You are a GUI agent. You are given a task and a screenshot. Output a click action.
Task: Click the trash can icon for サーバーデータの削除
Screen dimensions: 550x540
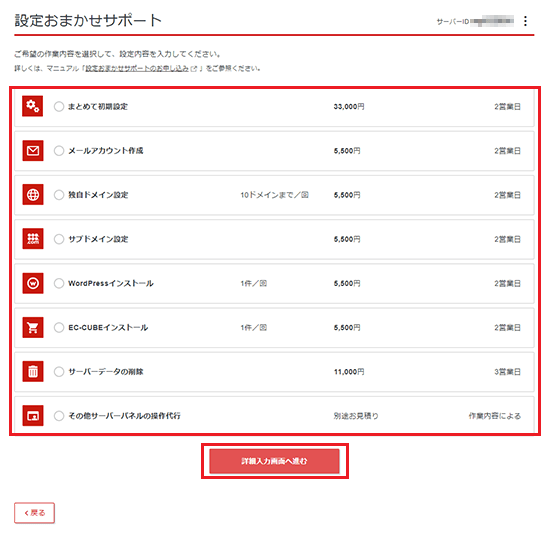tap(33, 371)
